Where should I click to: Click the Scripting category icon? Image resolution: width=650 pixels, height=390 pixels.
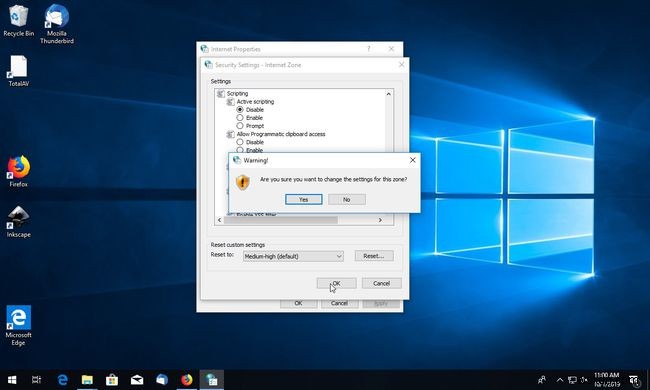(221, 94)
